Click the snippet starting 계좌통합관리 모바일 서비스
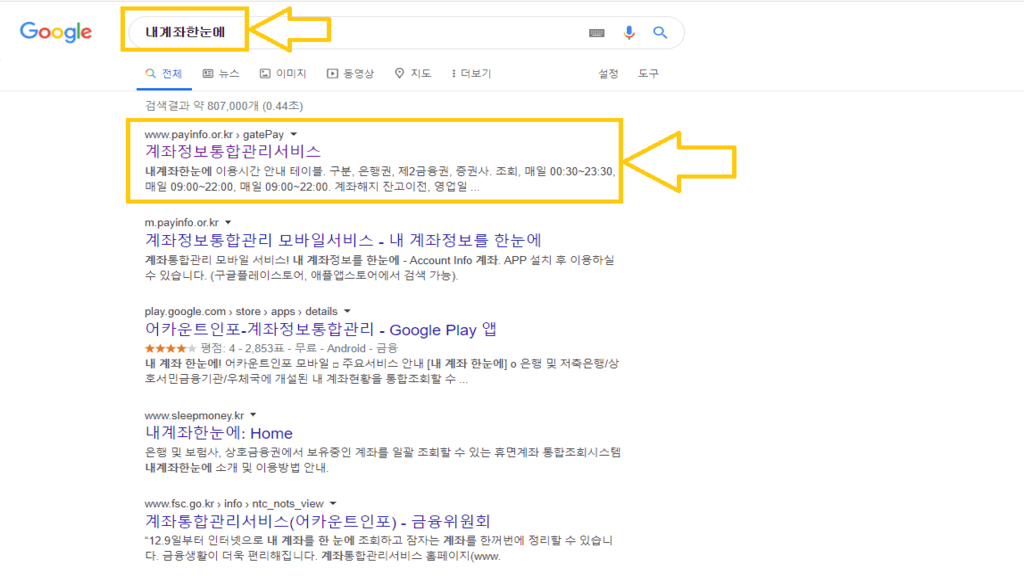 pyautogui.click(x=379, y=268)
